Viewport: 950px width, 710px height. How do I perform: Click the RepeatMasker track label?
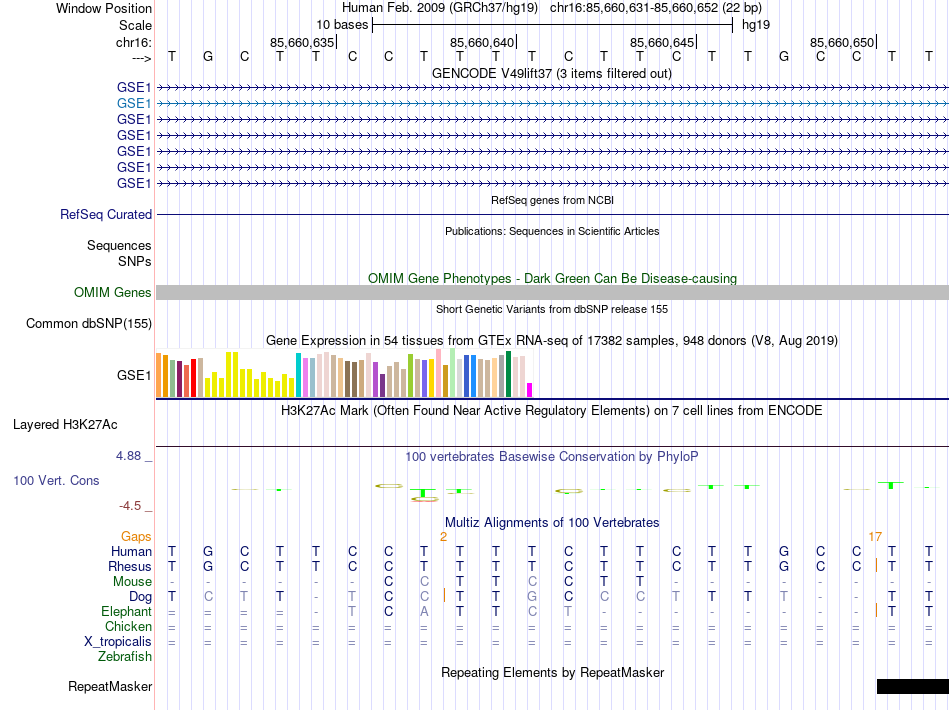[x=110, y=686]
